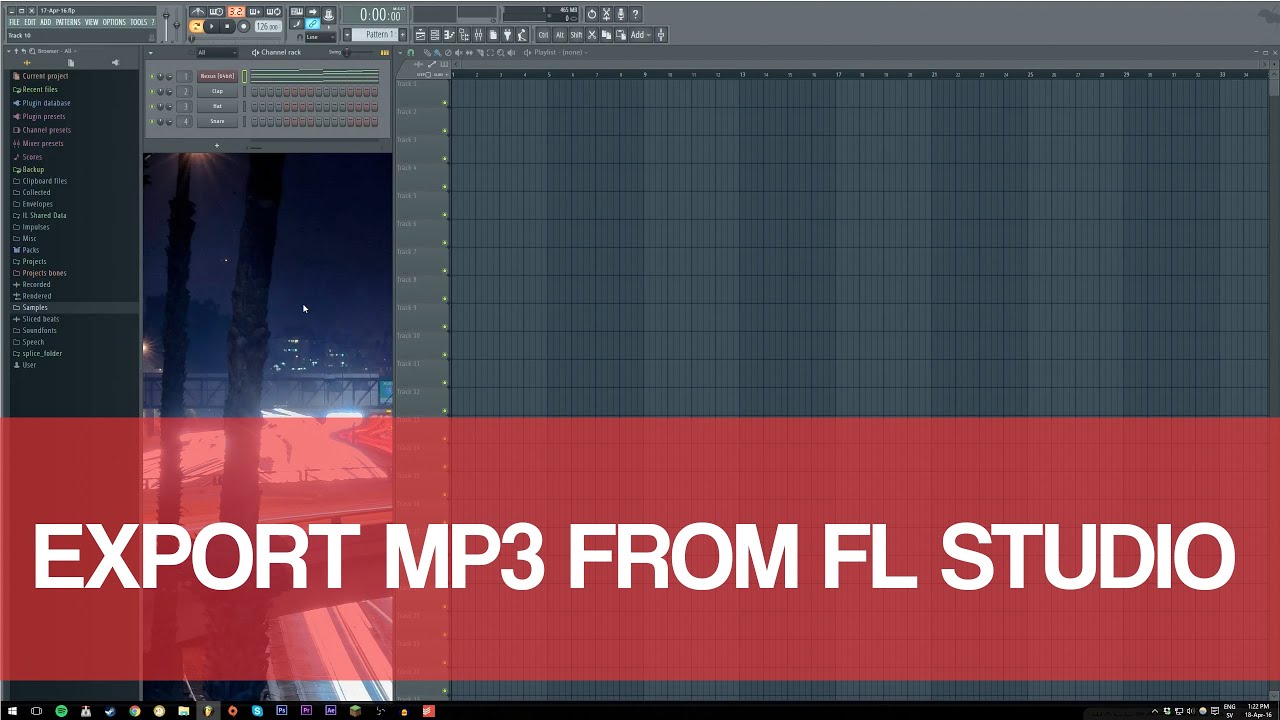Open the playlist view from toolbar
Image resolution: width=1280 pixels, height=720 pixels.
[421, 35]
